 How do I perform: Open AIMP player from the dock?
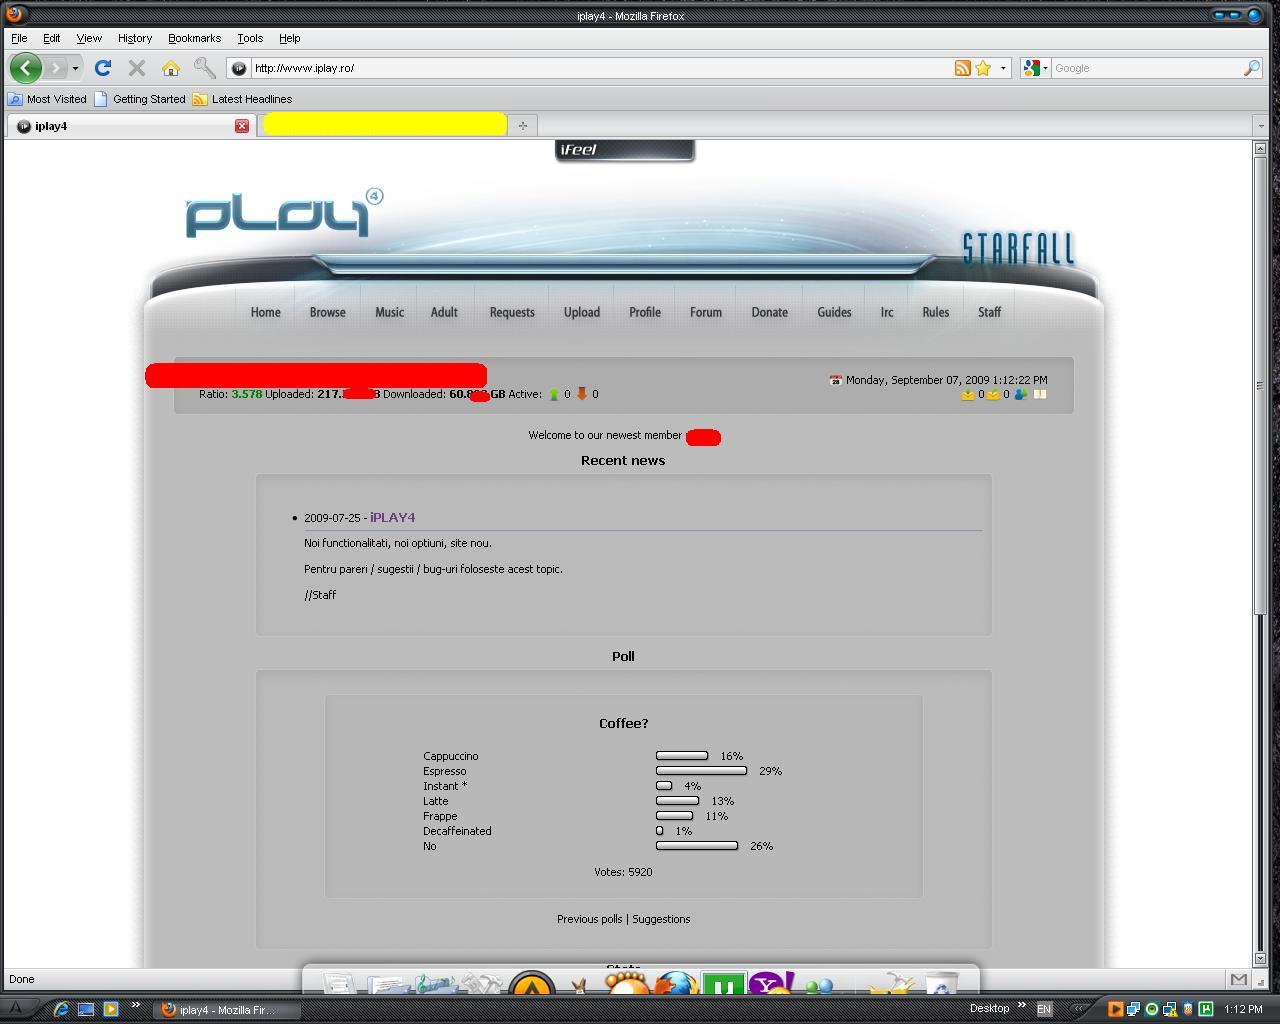click(x=532, y=984)
